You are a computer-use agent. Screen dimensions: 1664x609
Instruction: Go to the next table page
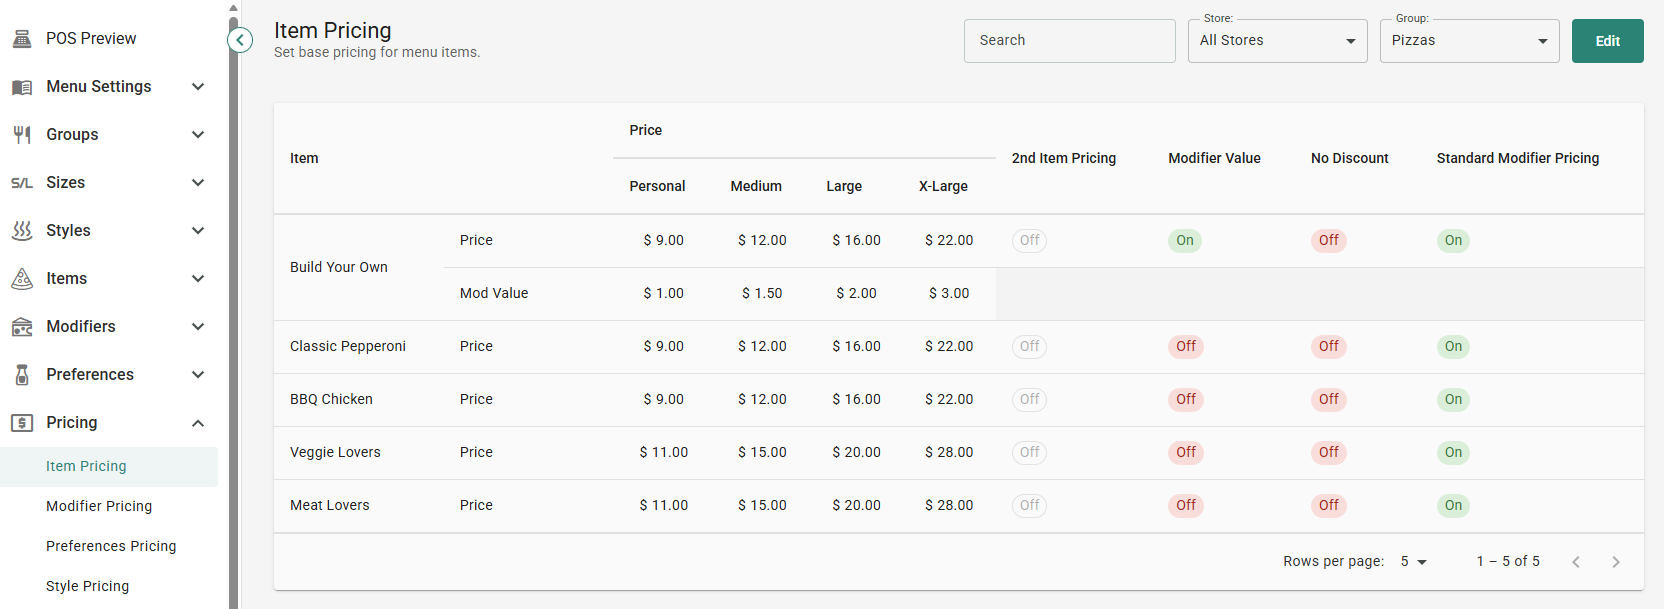coord(1616,562)
